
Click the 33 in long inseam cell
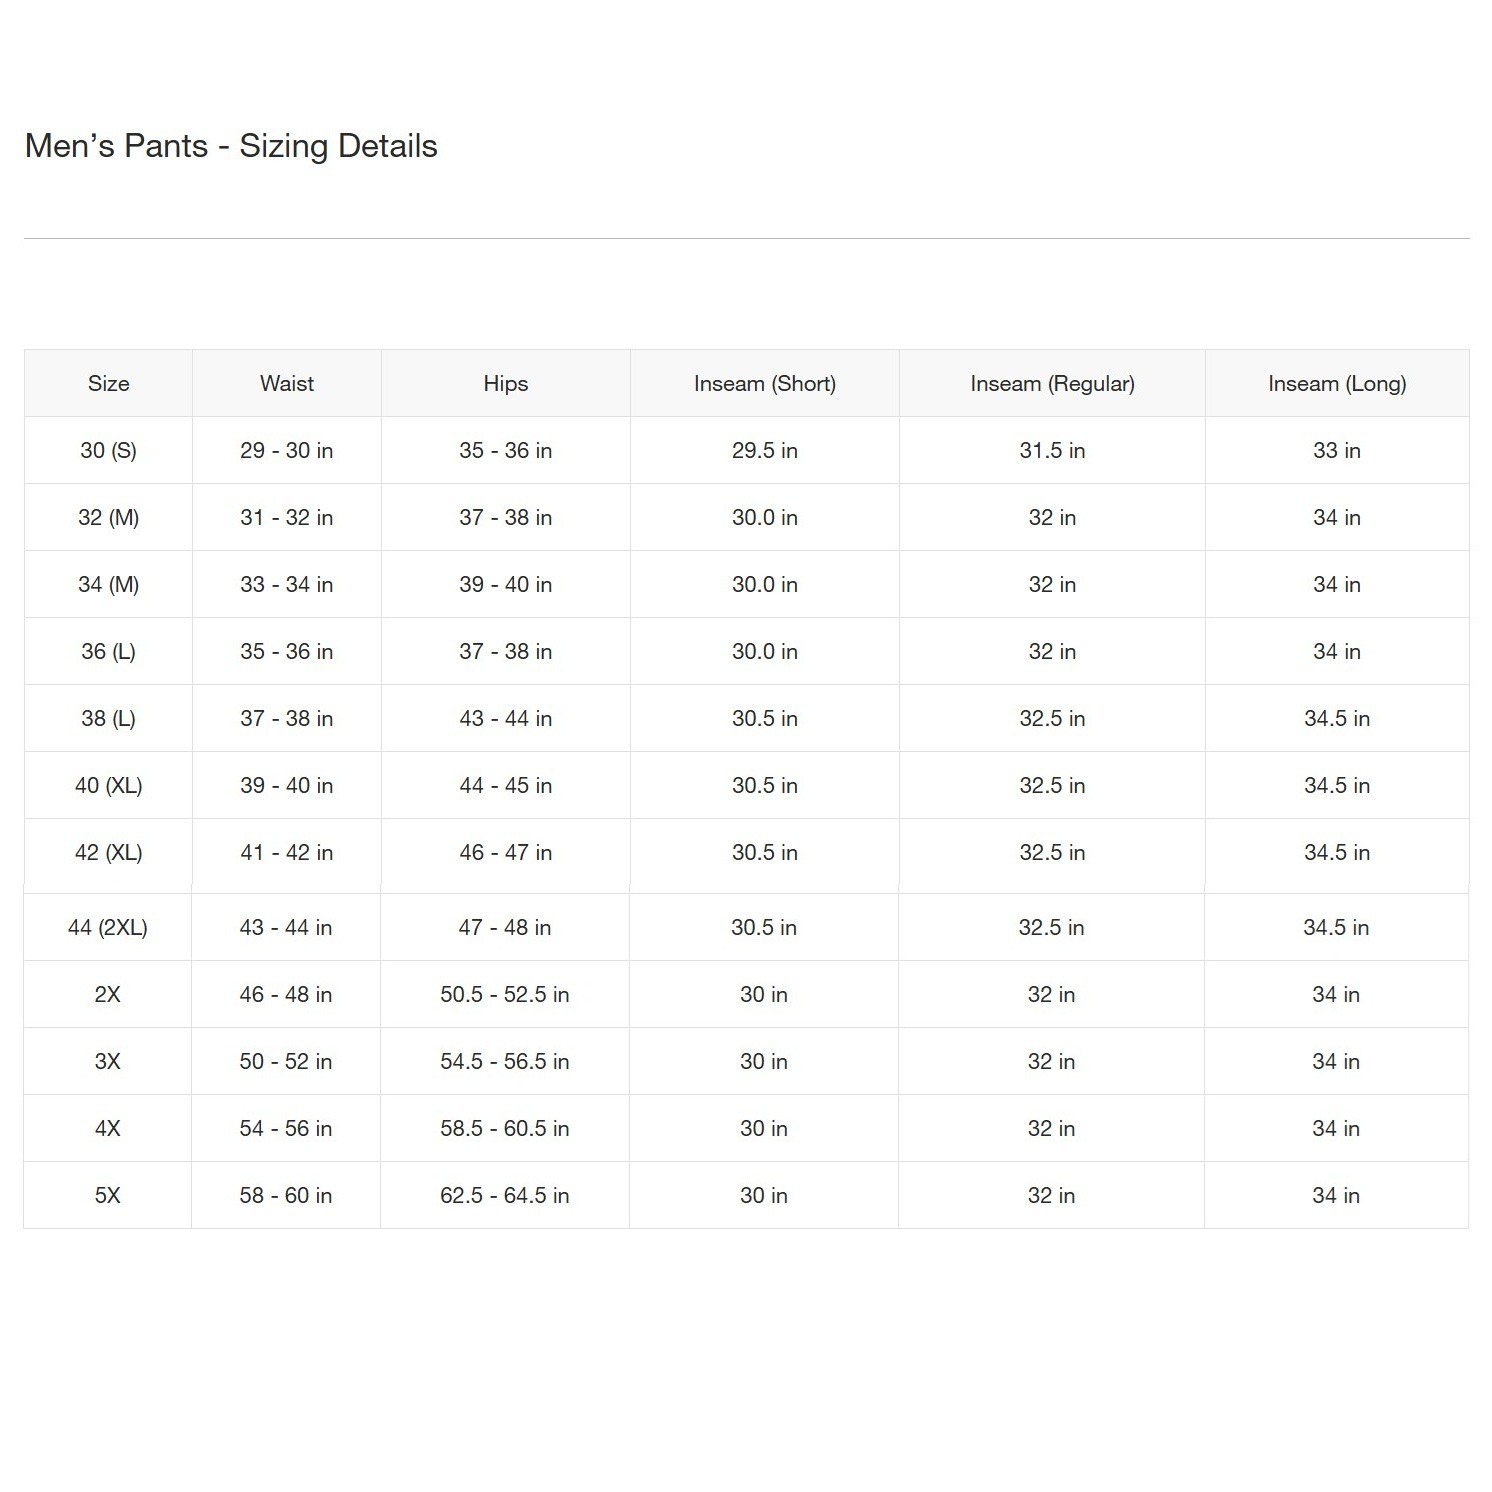pos(1337,450)
